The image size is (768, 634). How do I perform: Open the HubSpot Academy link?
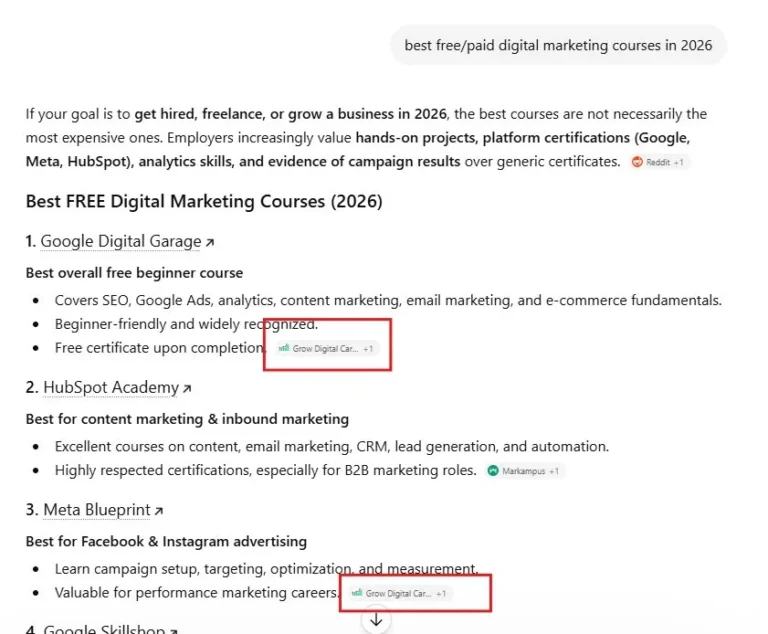coord(111,388)
